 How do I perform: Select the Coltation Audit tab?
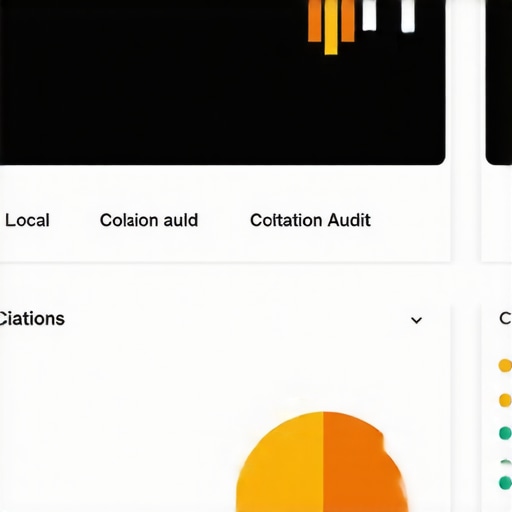click(310, 220)
